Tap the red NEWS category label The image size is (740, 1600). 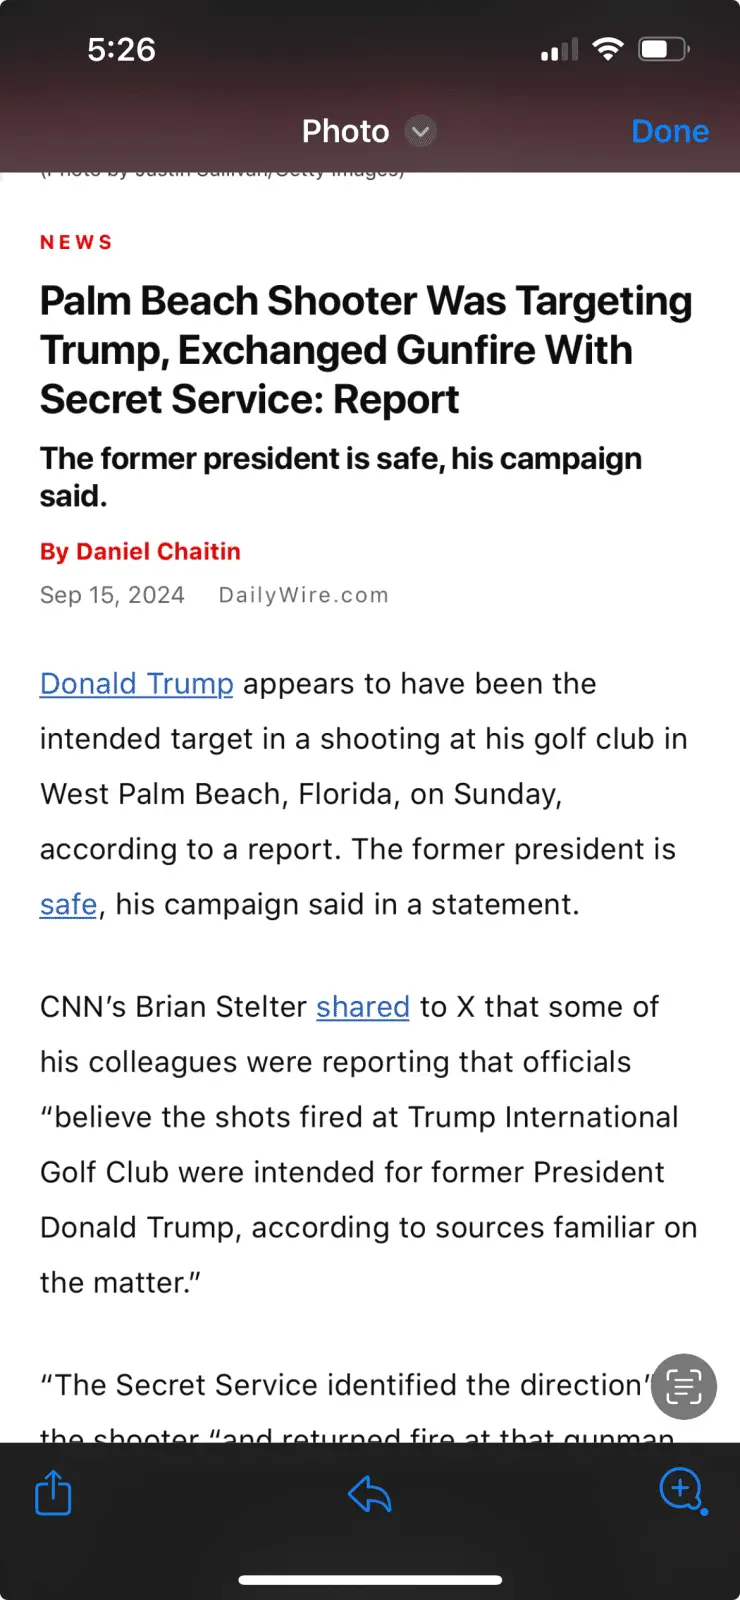pos(76,242)
